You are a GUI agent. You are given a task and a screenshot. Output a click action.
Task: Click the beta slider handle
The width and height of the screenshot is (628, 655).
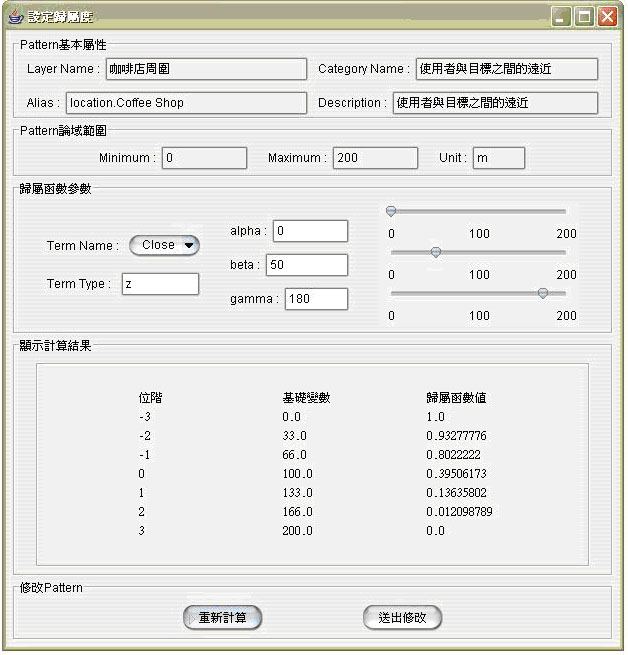(x=435, y=252)
